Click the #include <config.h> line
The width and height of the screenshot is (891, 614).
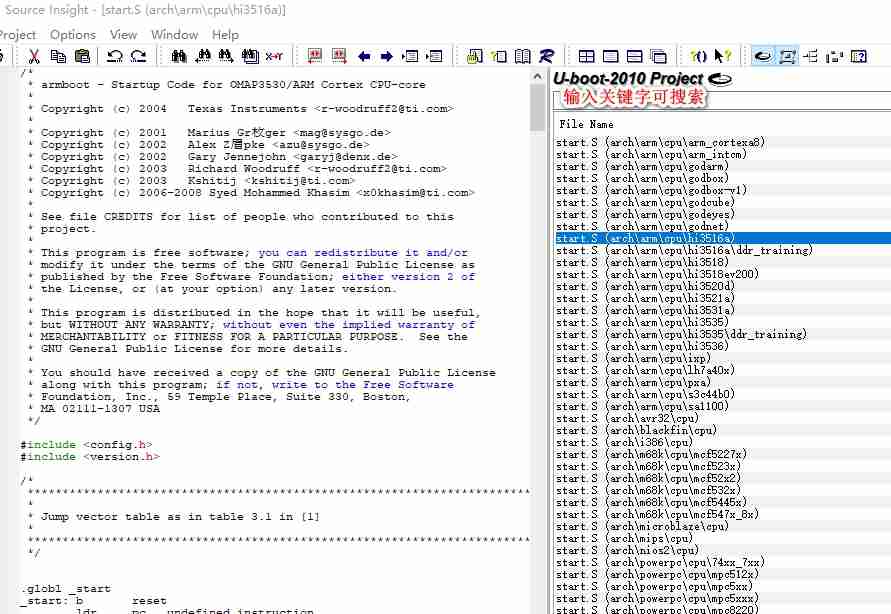pos(86,445)
